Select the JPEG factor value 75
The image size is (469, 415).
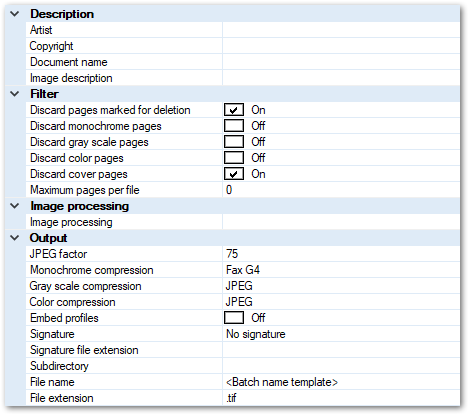[341, 254]
